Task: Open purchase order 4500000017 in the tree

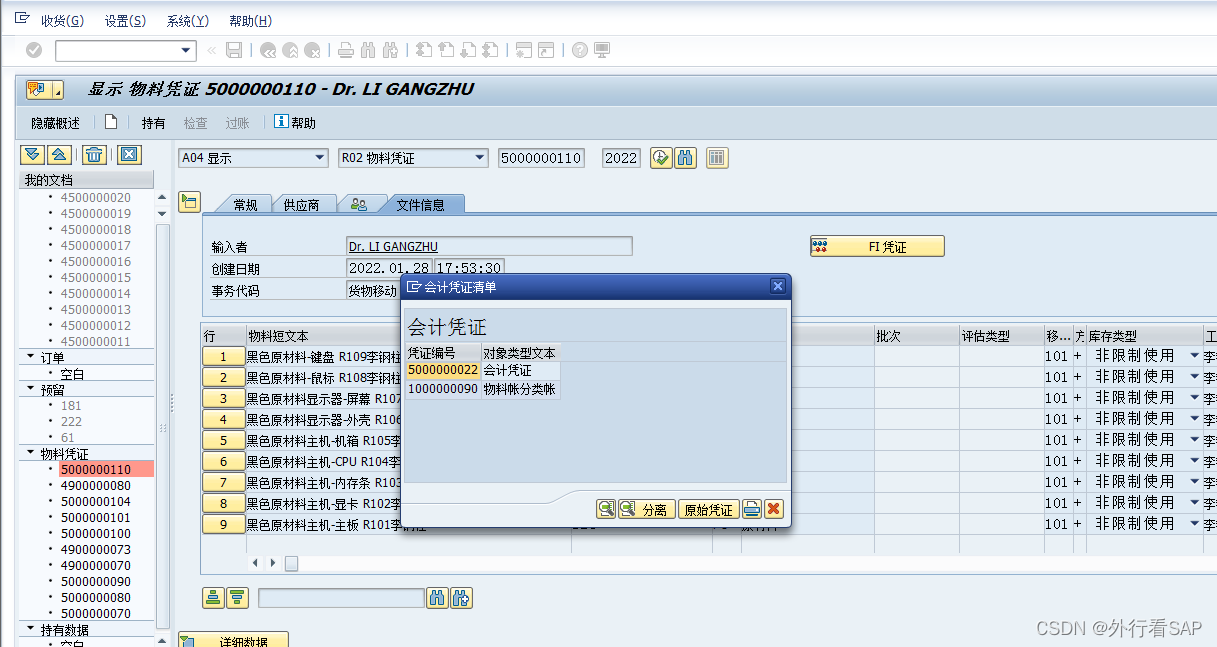Action: [95, 245]
